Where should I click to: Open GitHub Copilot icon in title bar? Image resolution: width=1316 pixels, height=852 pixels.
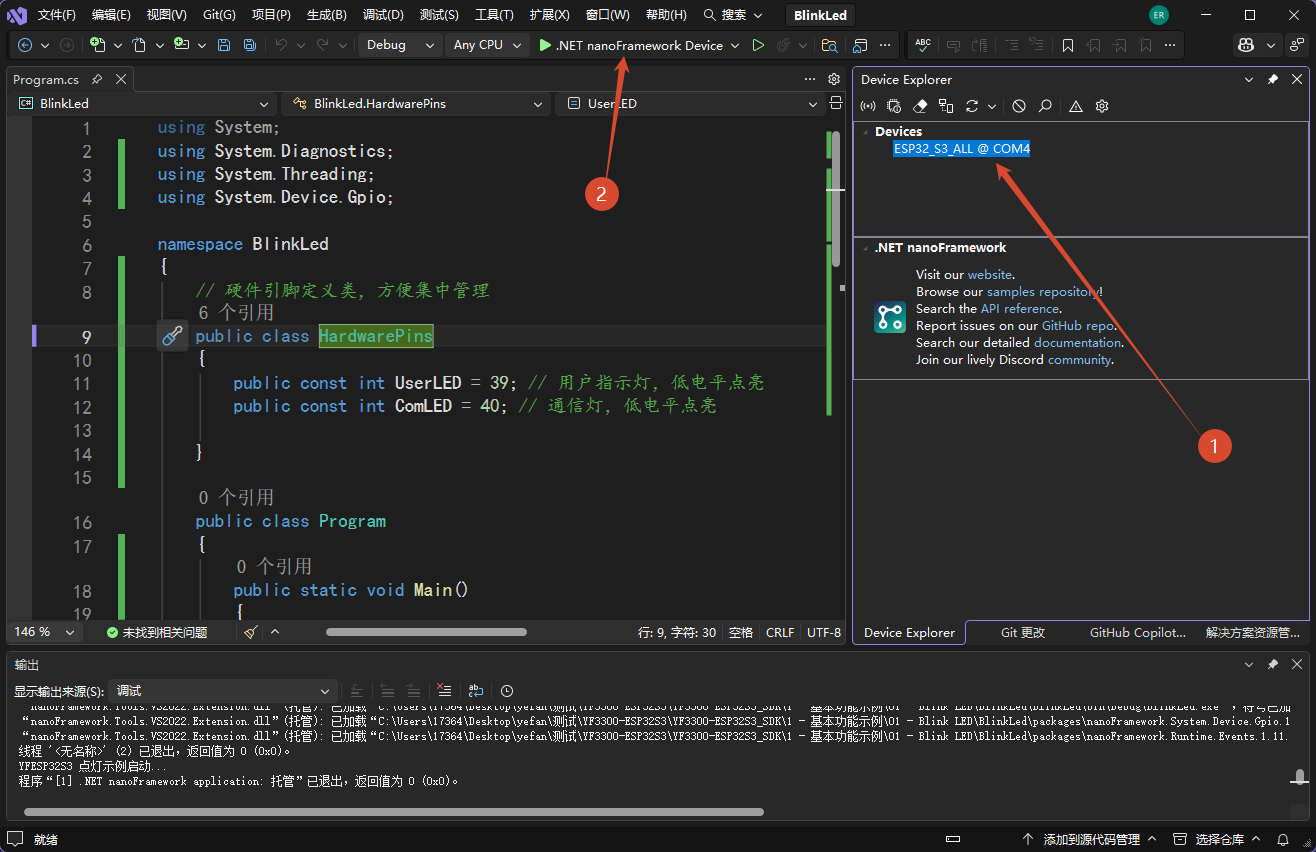(1246, 45)
